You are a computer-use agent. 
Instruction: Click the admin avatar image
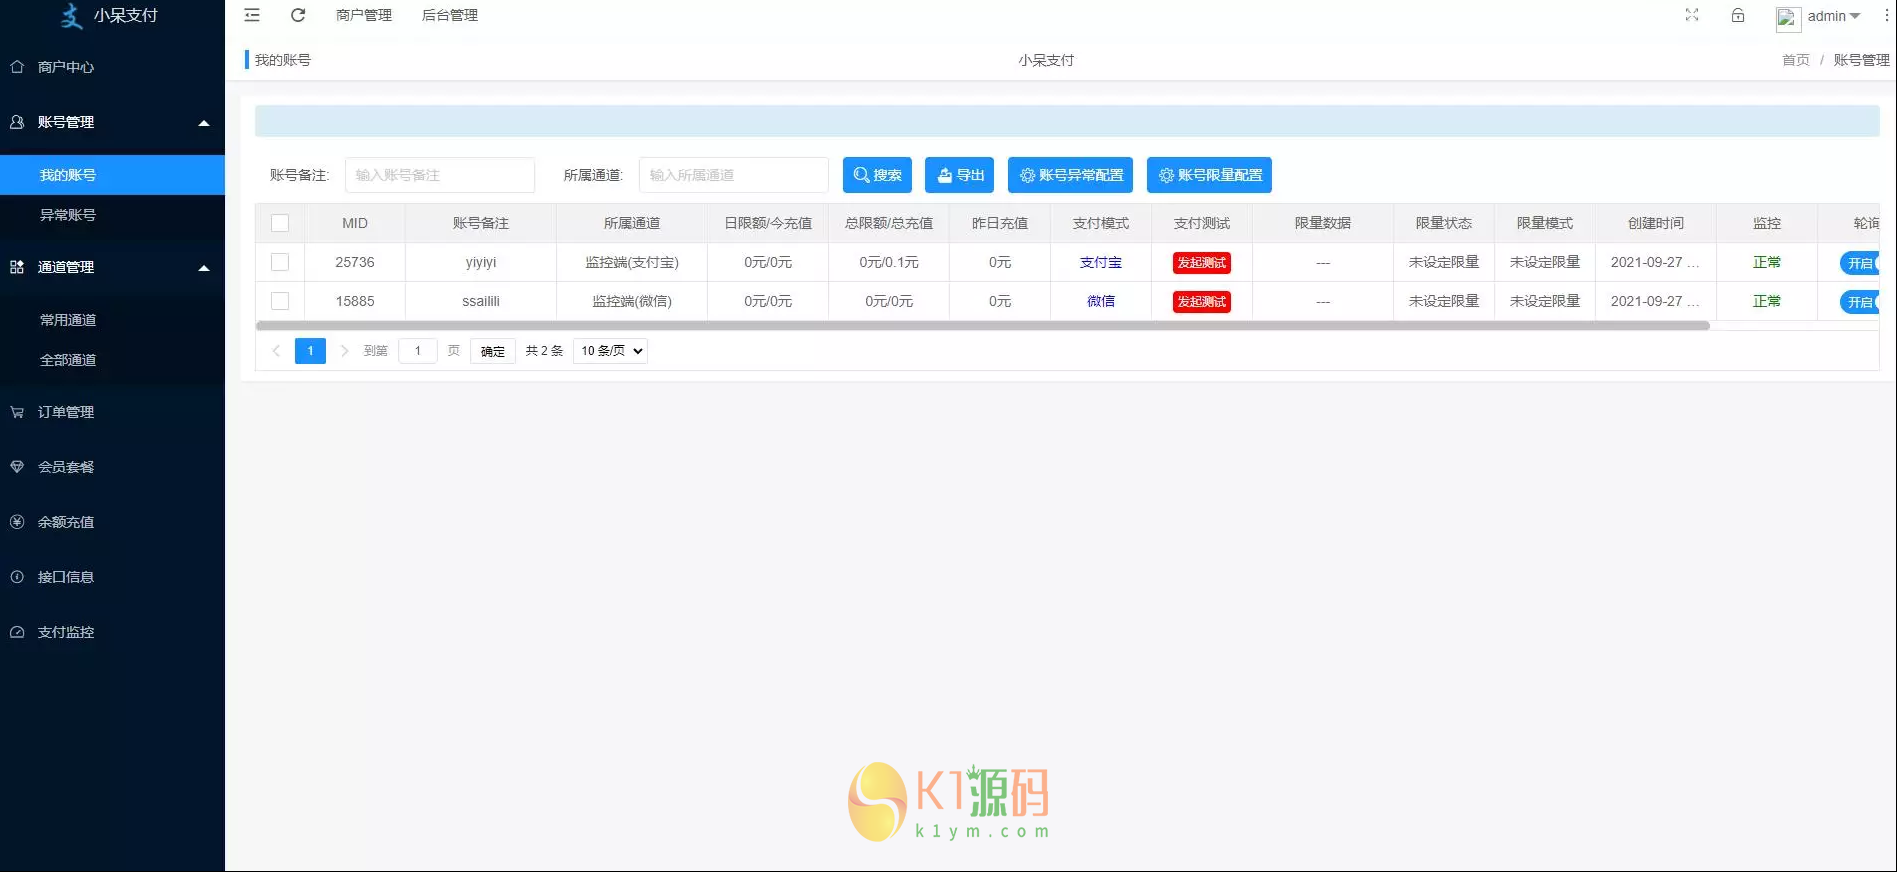click(1788, 18)
